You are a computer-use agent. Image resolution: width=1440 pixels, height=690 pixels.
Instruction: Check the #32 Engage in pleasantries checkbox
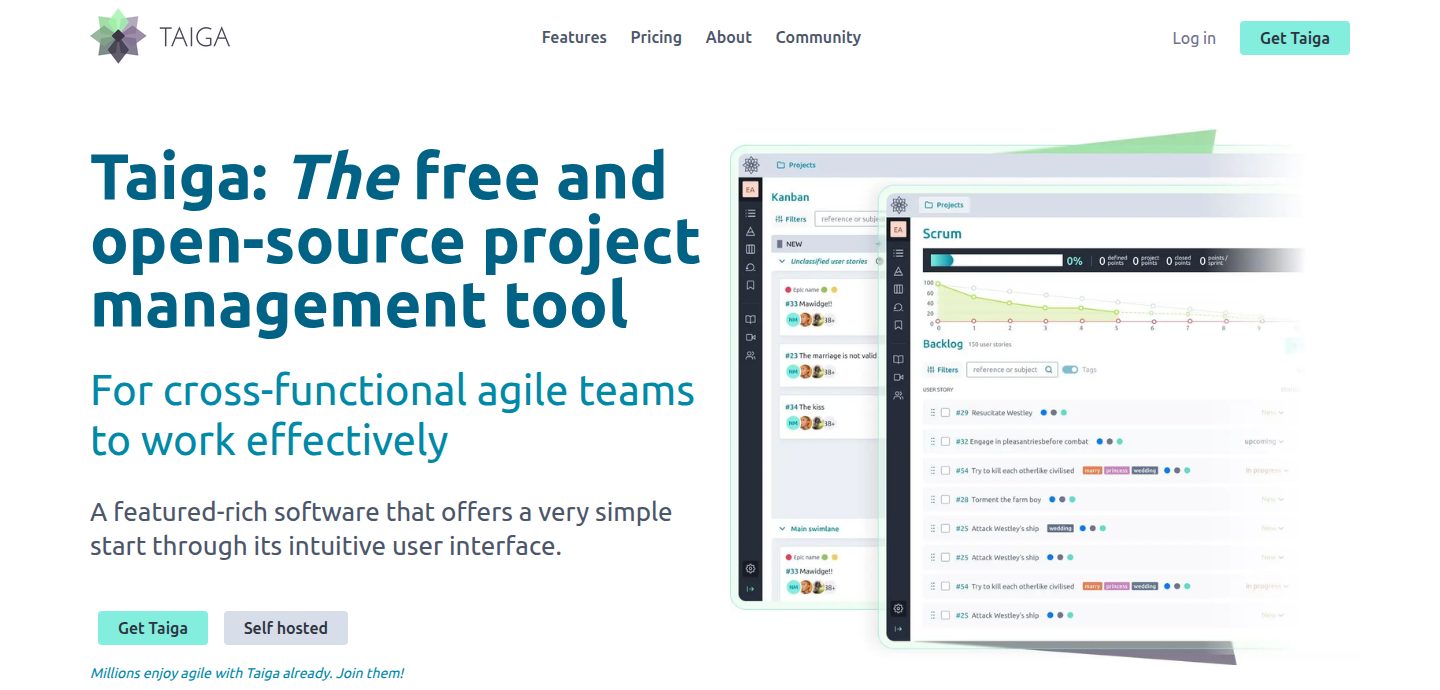pos(945,441)
